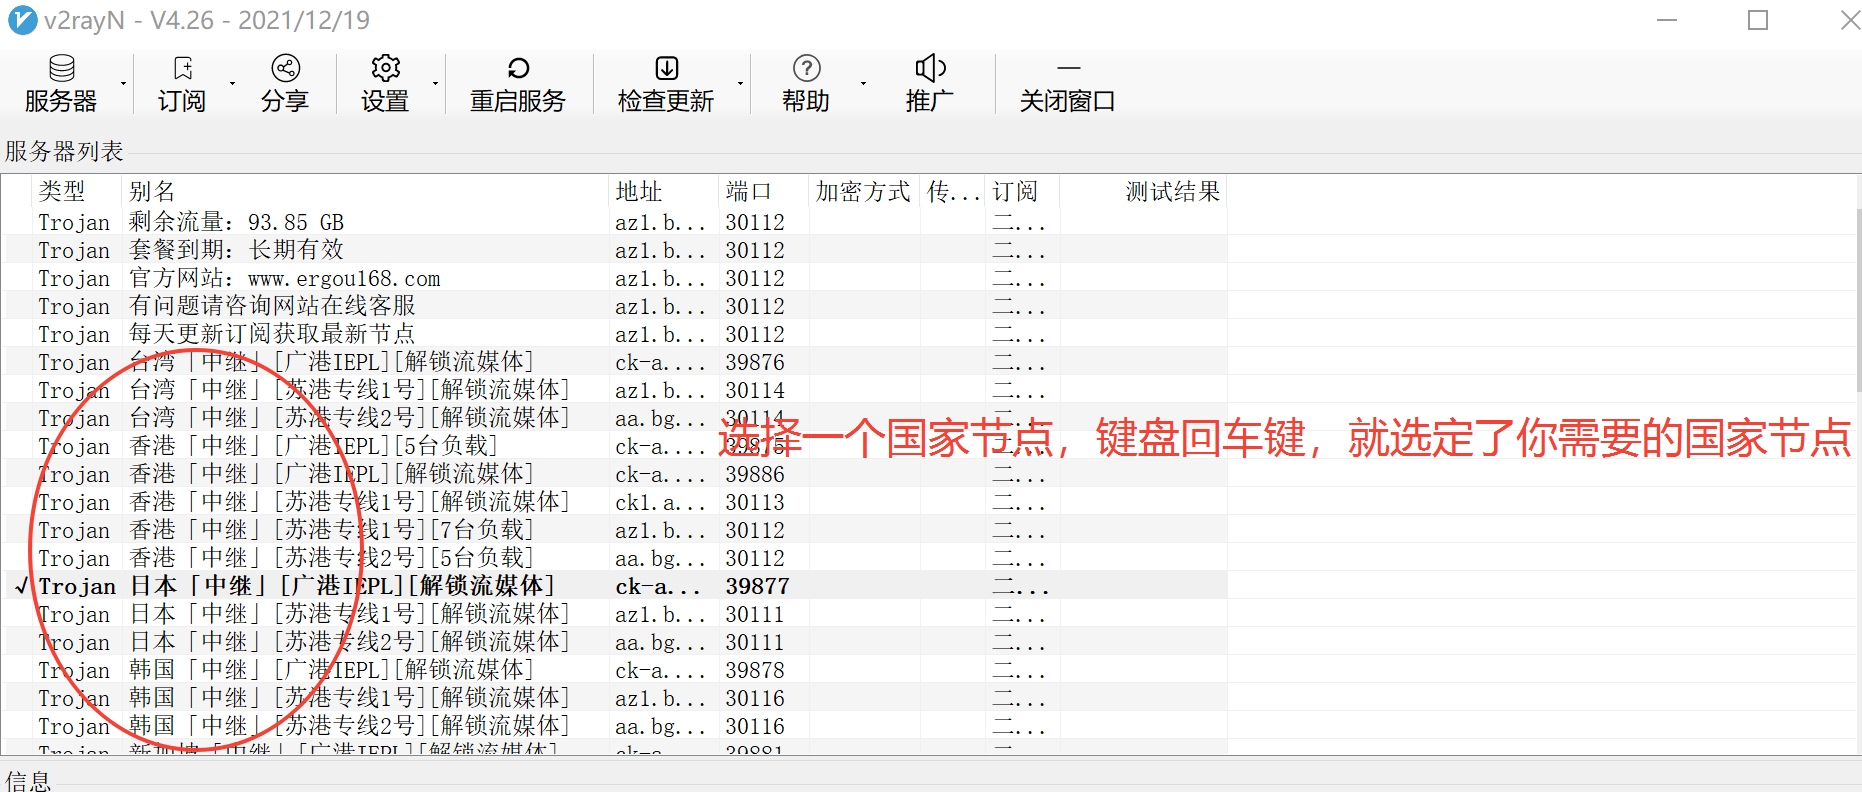Select 台湾 苏港专线1号 解锁流媒体 node

tap(615, 390)
